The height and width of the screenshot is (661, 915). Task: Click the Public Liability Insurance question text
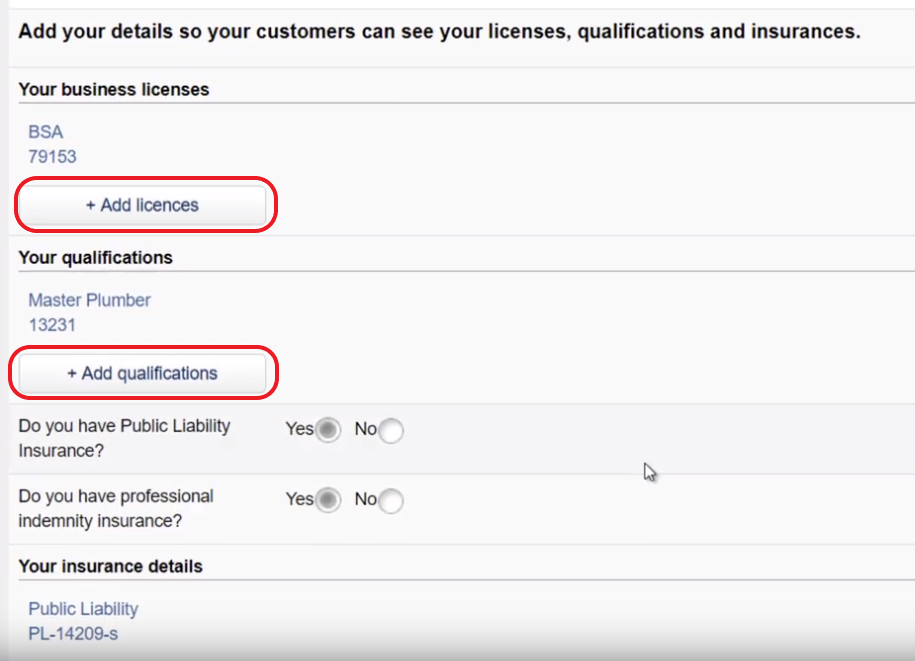point(124,438)
